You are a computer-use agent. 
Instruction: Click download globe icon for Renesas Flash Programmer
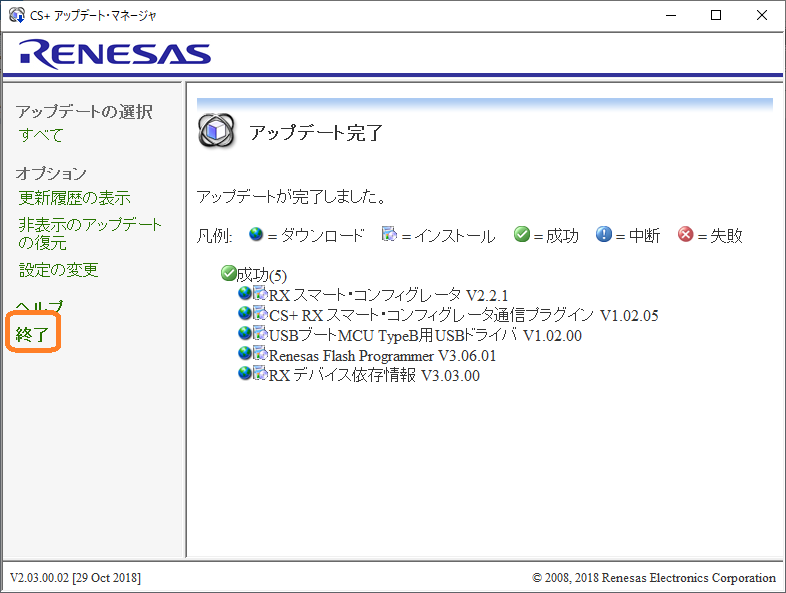click(245, 353)
